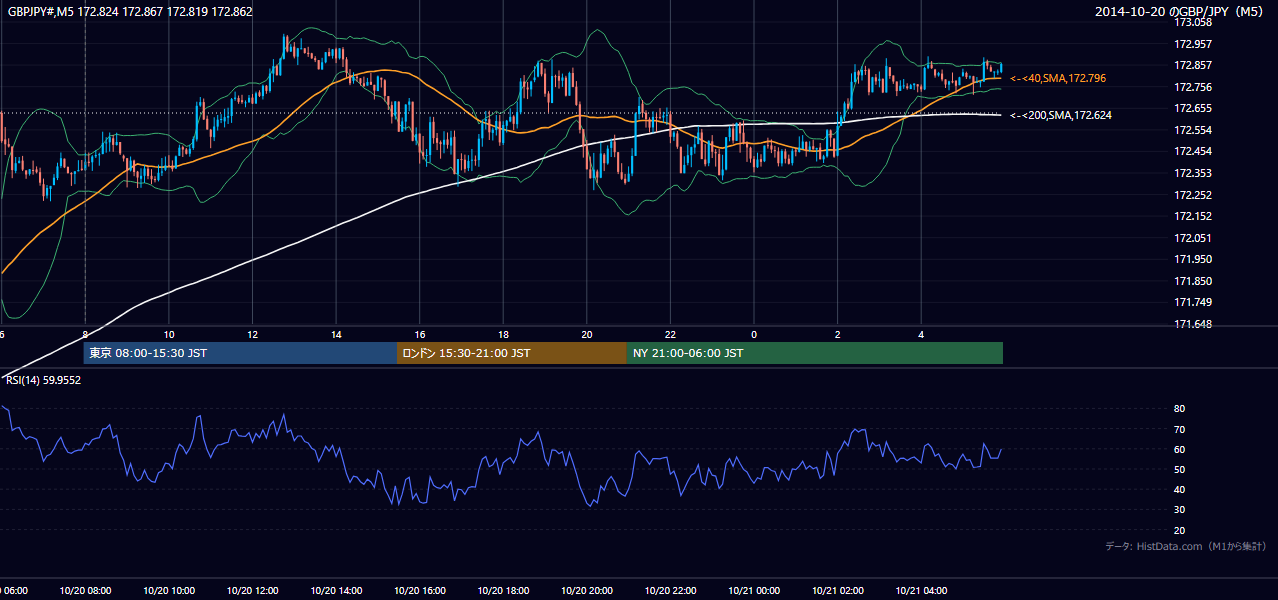Click the London 15:30-21:00 JST session bar
The width and height of the screenshot is (1278, 600).
pos(512,353)
